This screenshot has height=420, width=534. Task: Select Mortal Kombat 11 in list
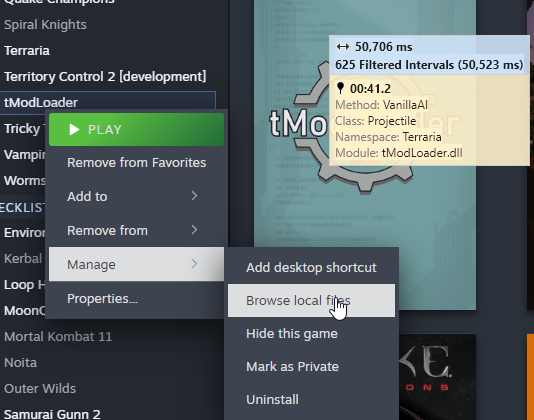point(58,337)
